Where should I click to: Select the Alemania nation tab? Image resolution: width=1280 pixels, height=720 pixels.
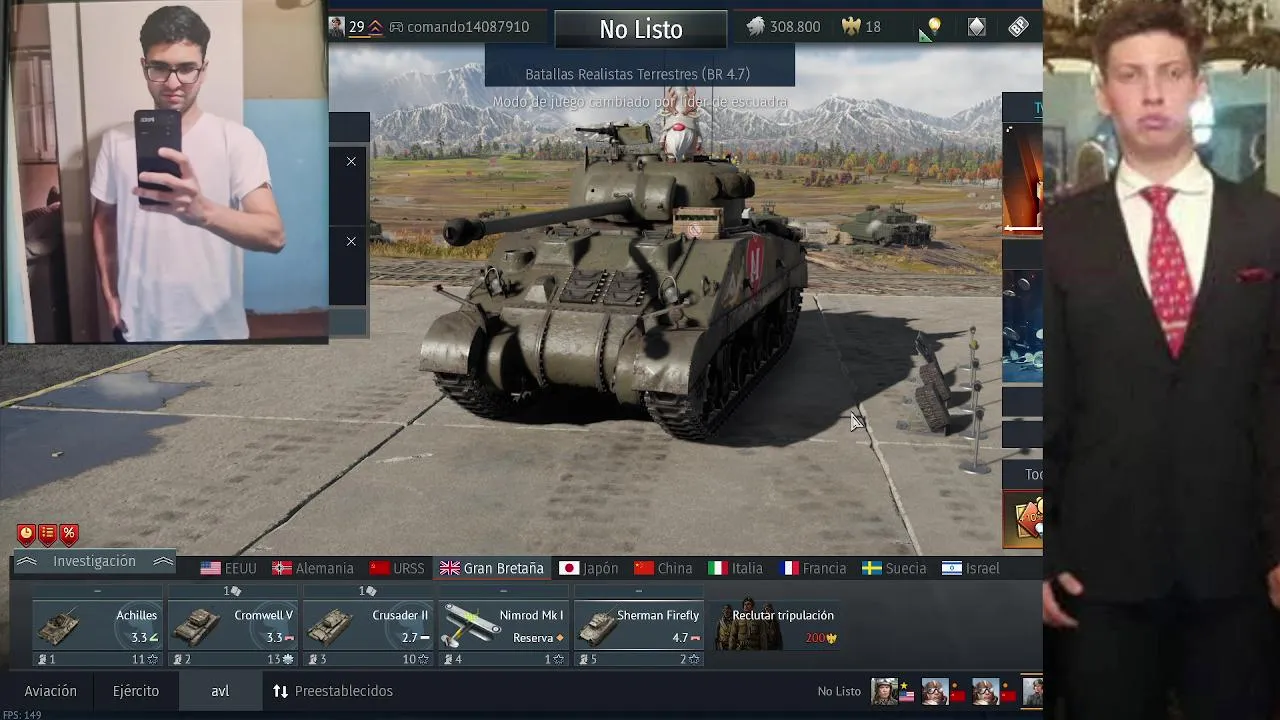click(313, 568)
